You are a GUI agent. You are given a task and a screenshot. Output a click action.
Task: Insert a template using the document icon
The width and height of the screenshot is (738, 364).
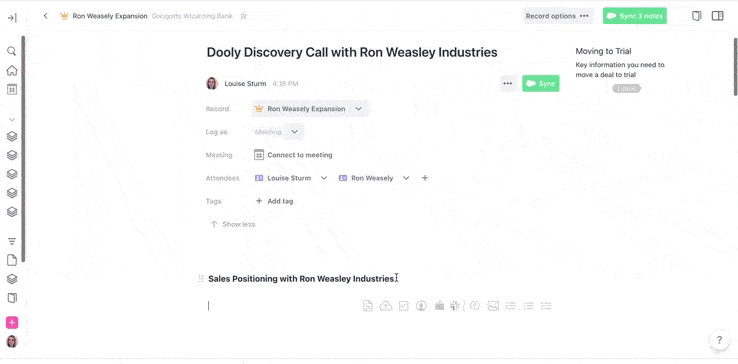click(x=368, y=306)
